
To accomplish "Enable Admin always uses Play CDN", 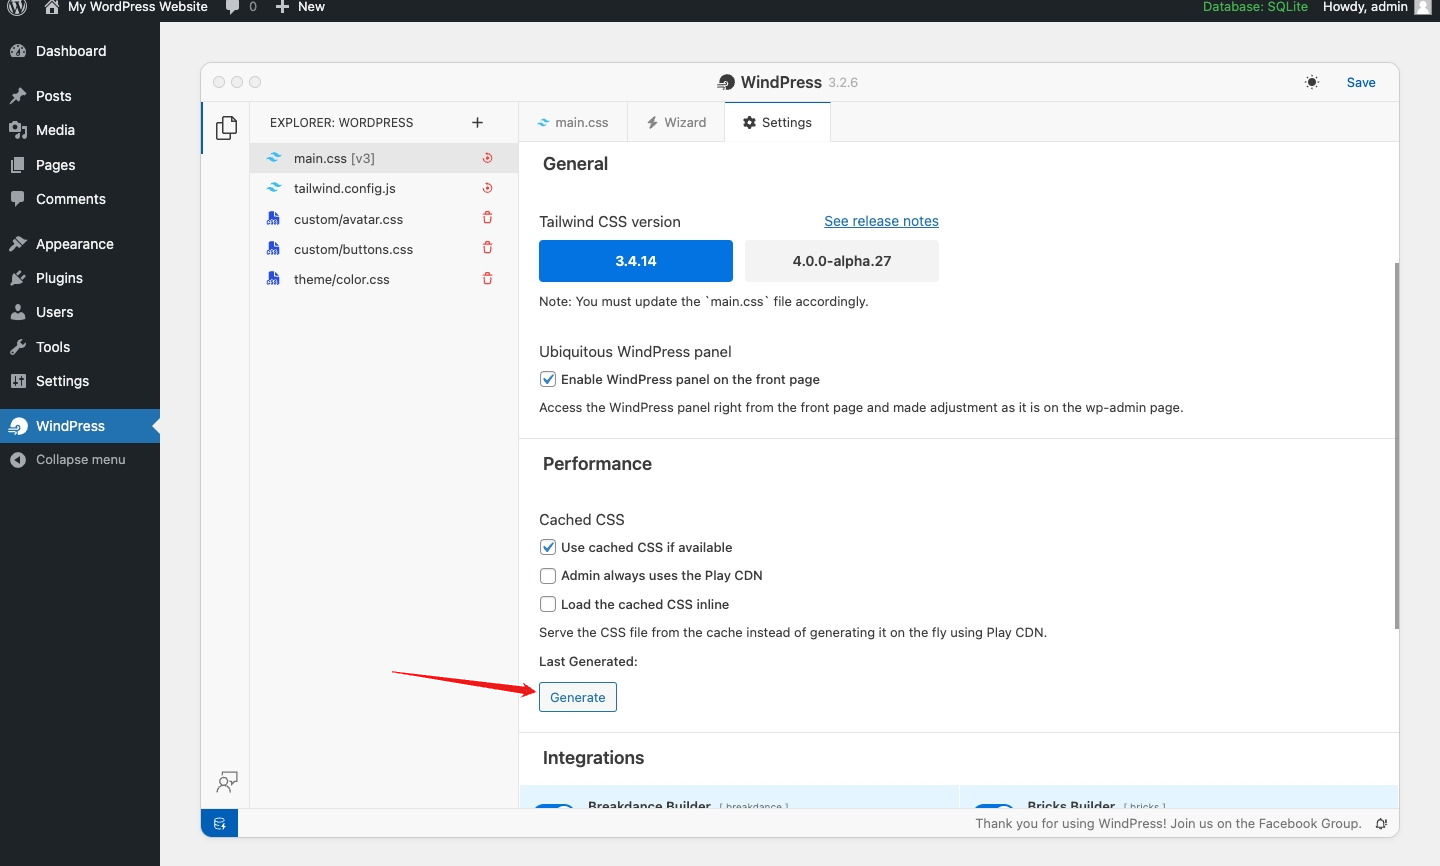I will pos(548,576).
